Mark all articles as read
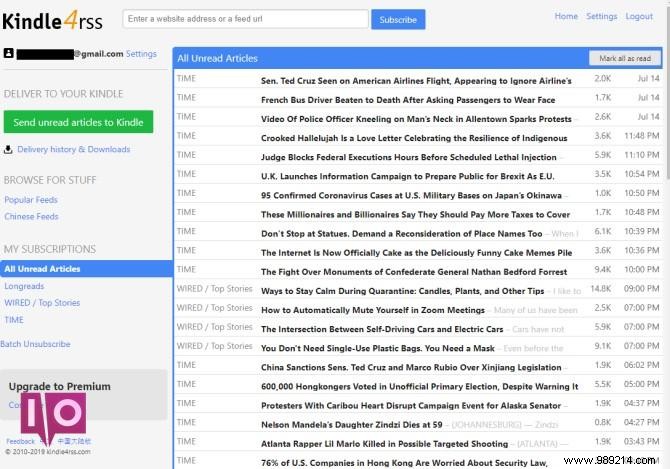Image resolution: width=670 pixels, height=469 pixels. click(624, 59)
